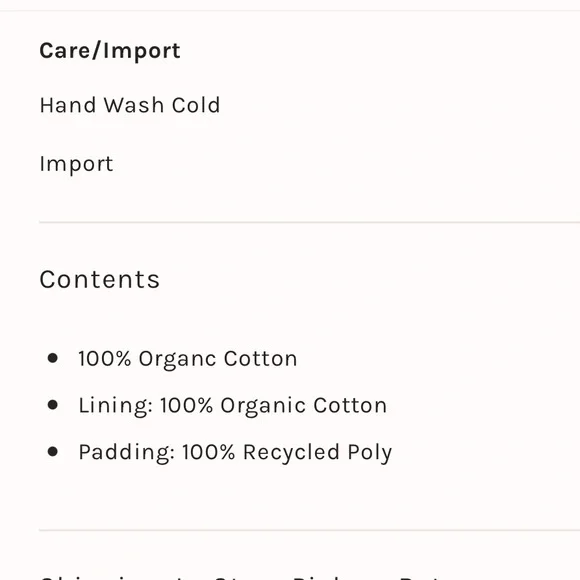Expand the Contents section heading
The height and width of the screenshot is (580, 580).
tap(100, 279)
